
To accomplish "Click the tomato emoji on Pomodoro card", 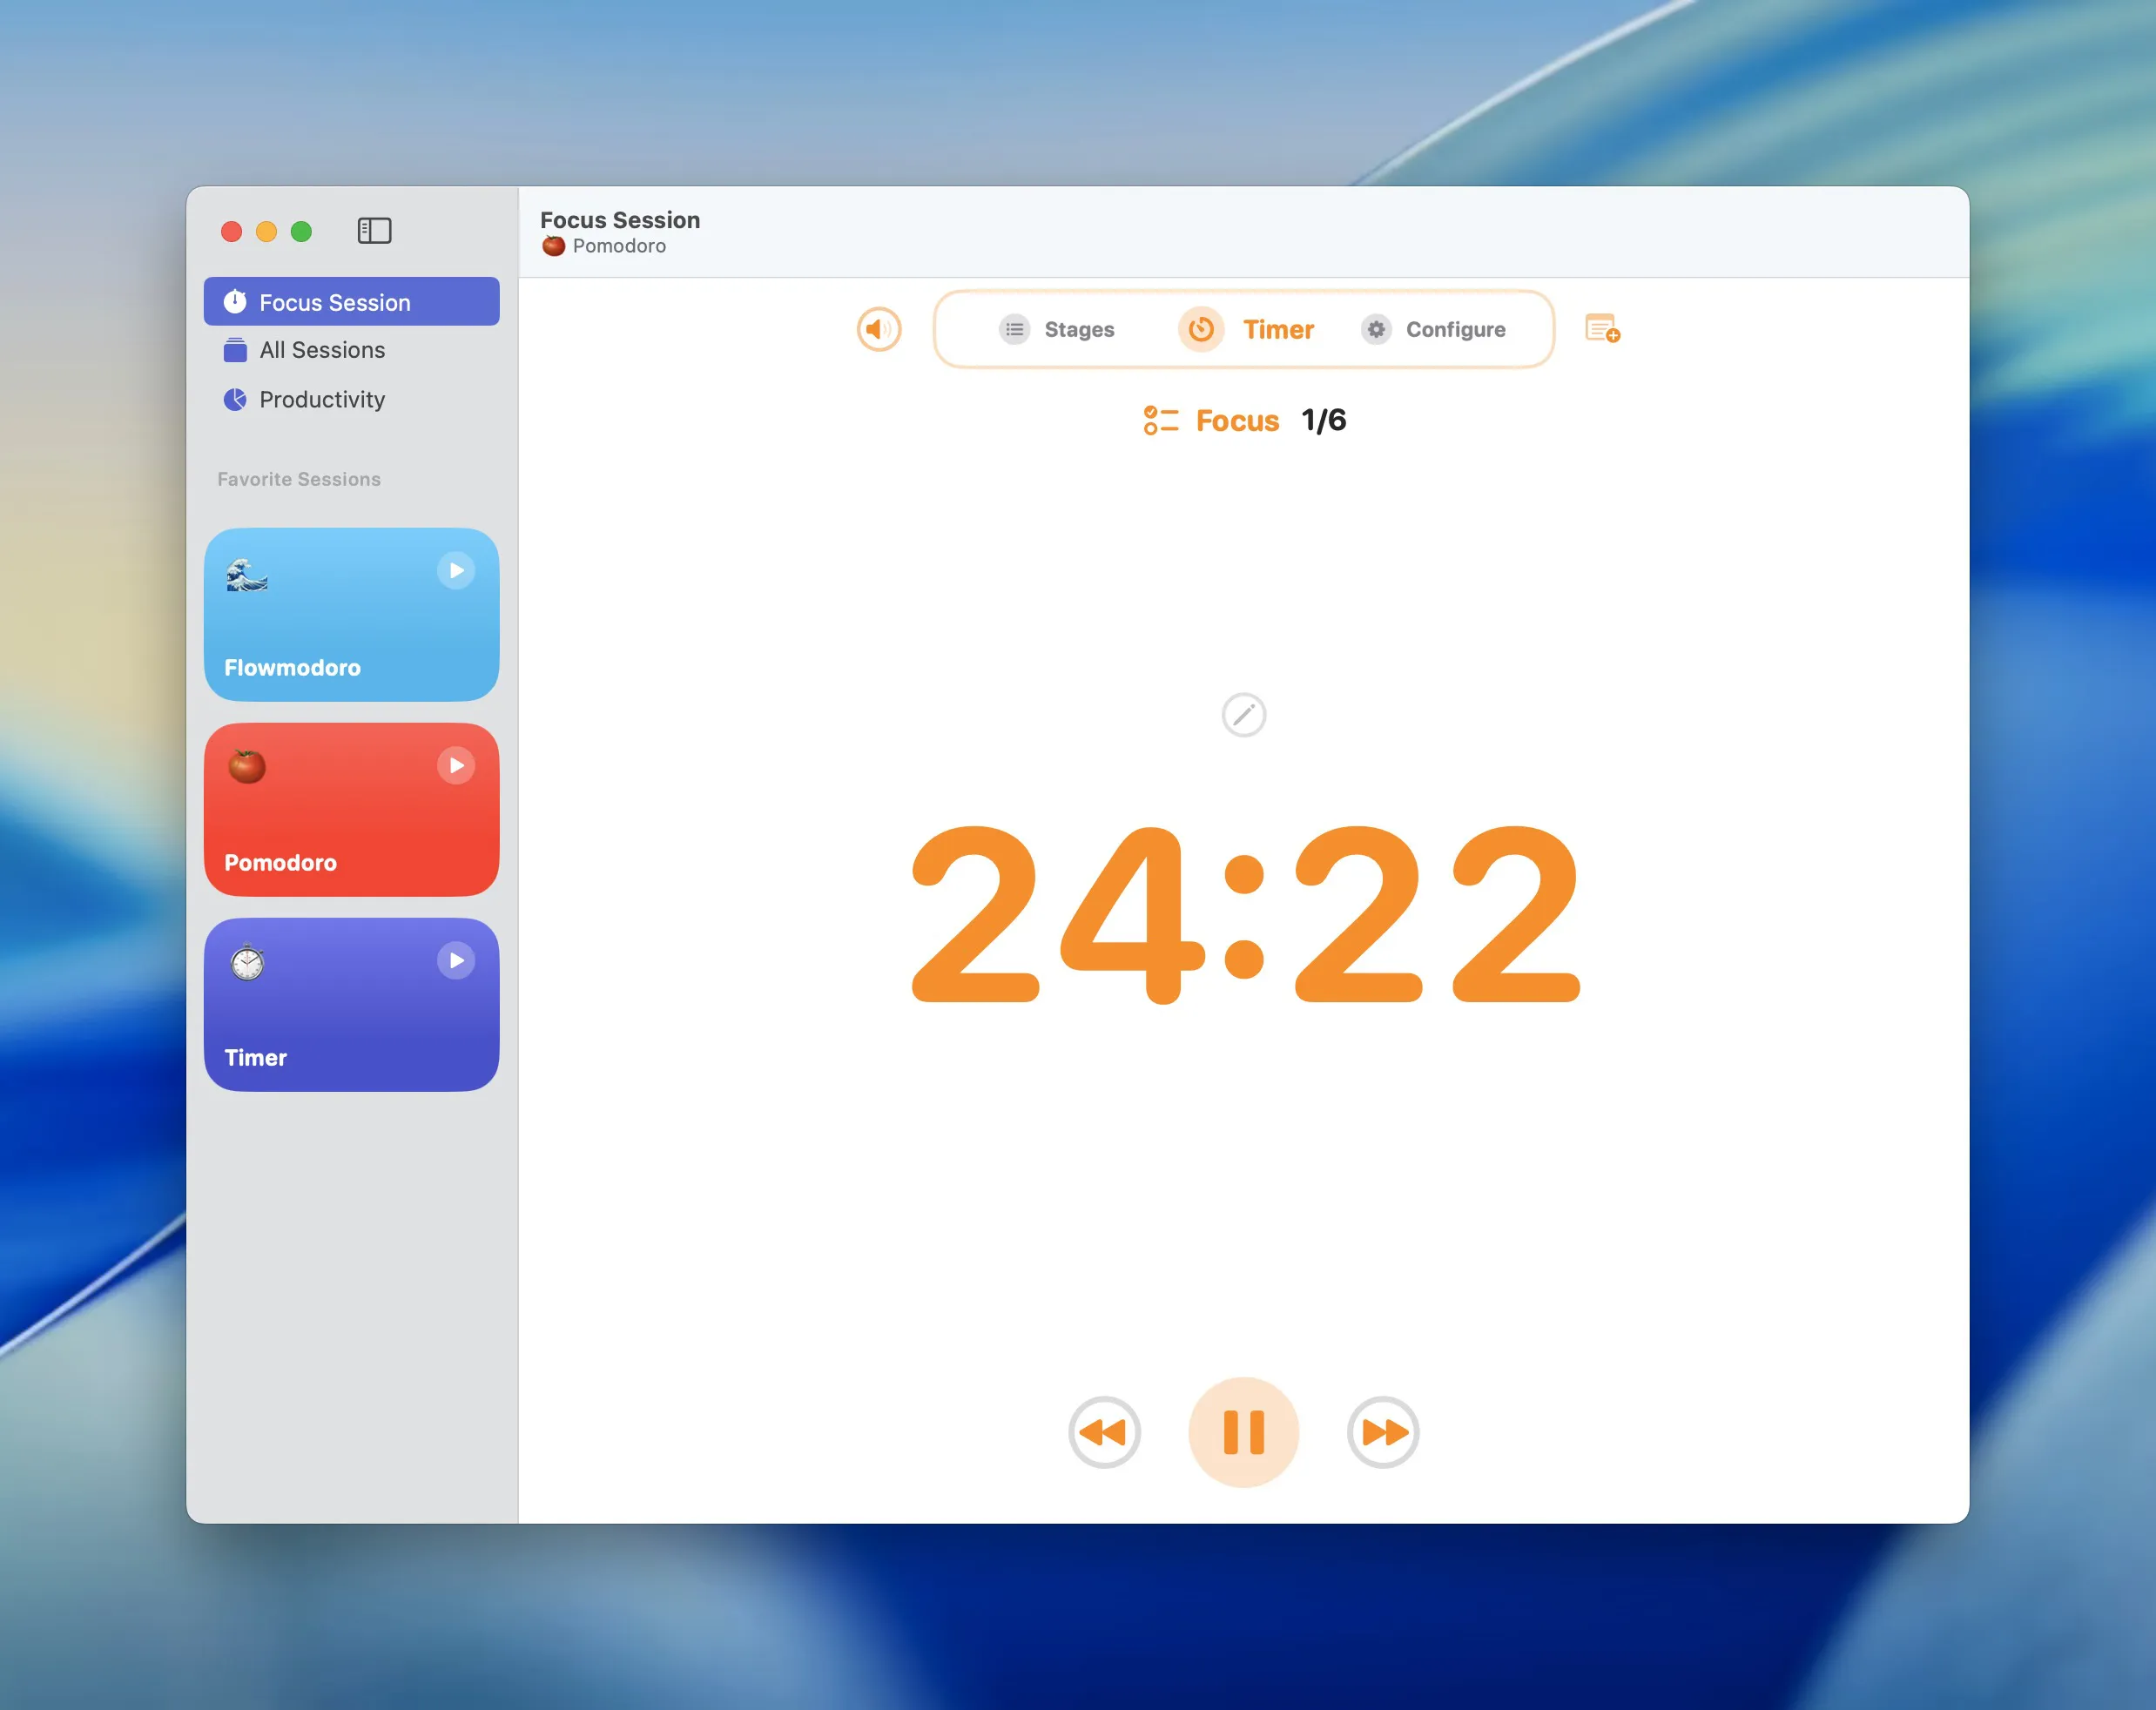I will (247, 766).
